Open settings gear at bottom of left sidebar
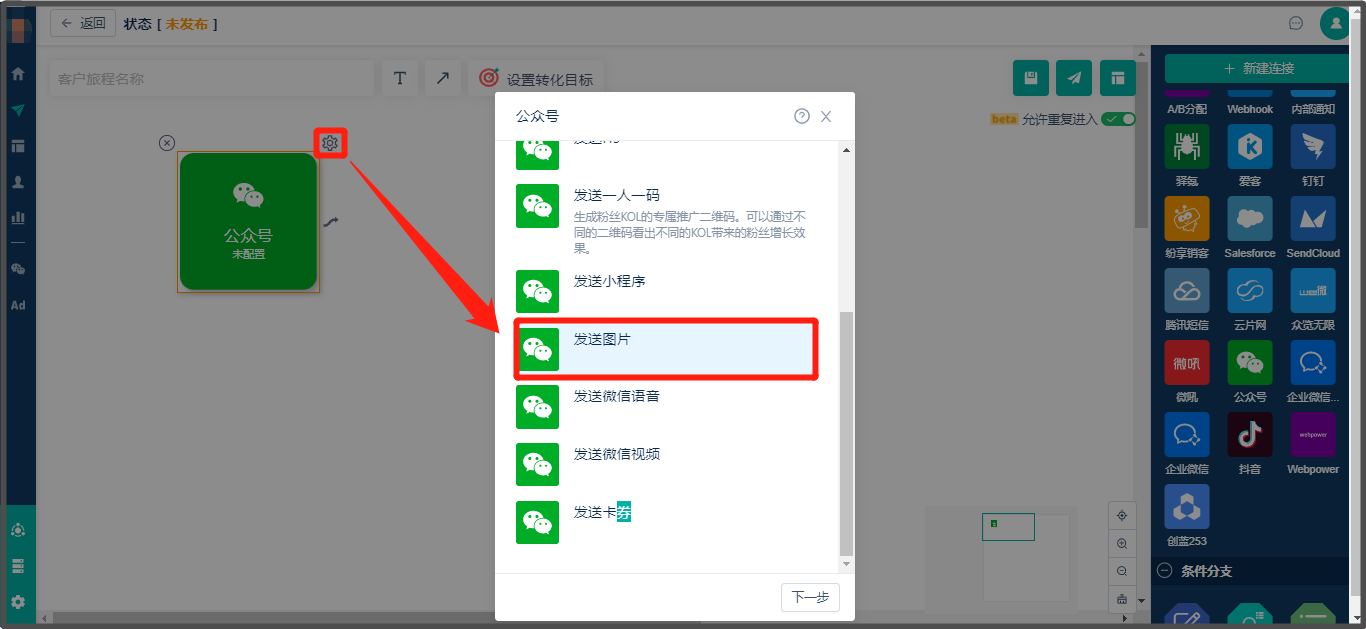The height and width of the screenshot is (629, 1366). (x=18, y=602)
